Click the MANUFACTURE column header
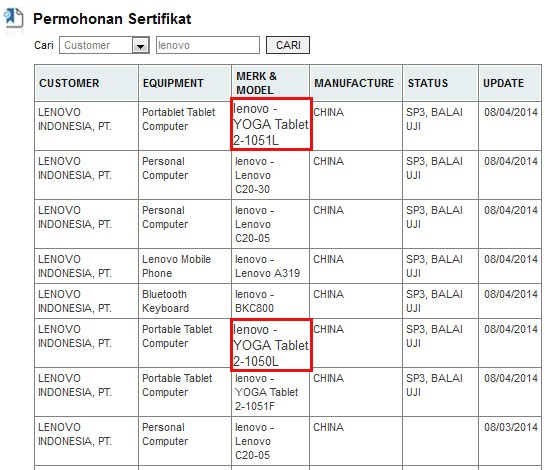 tap(356, 83)
